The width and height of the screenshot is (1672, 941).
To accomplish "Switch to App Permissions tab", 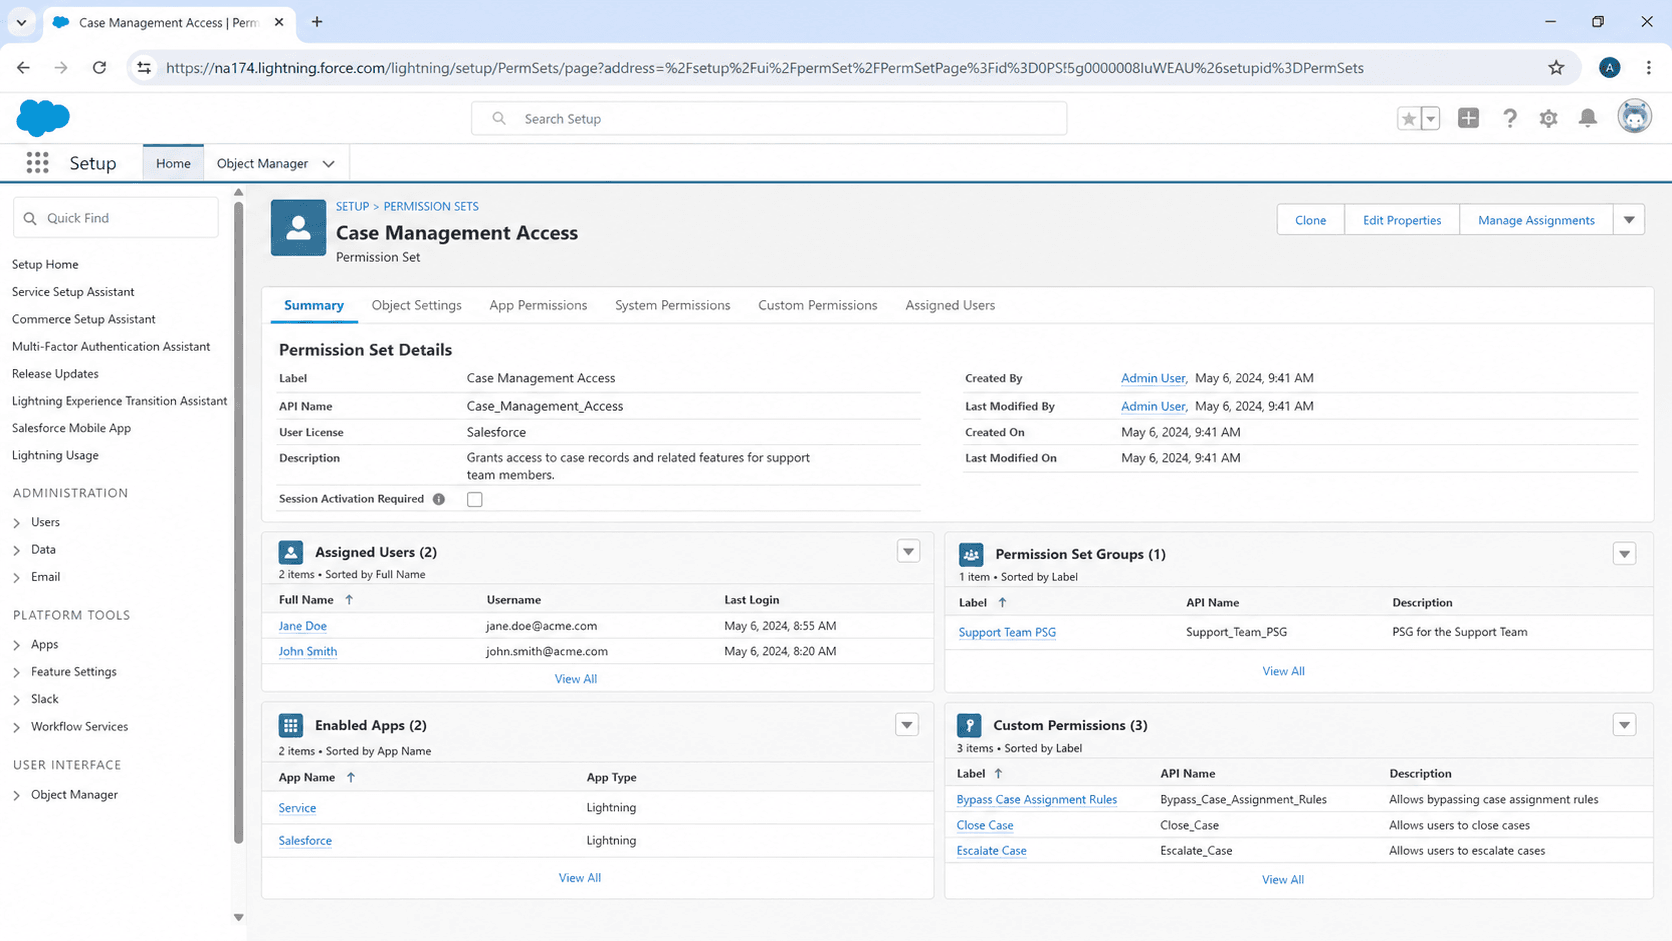I will (538, 305).
